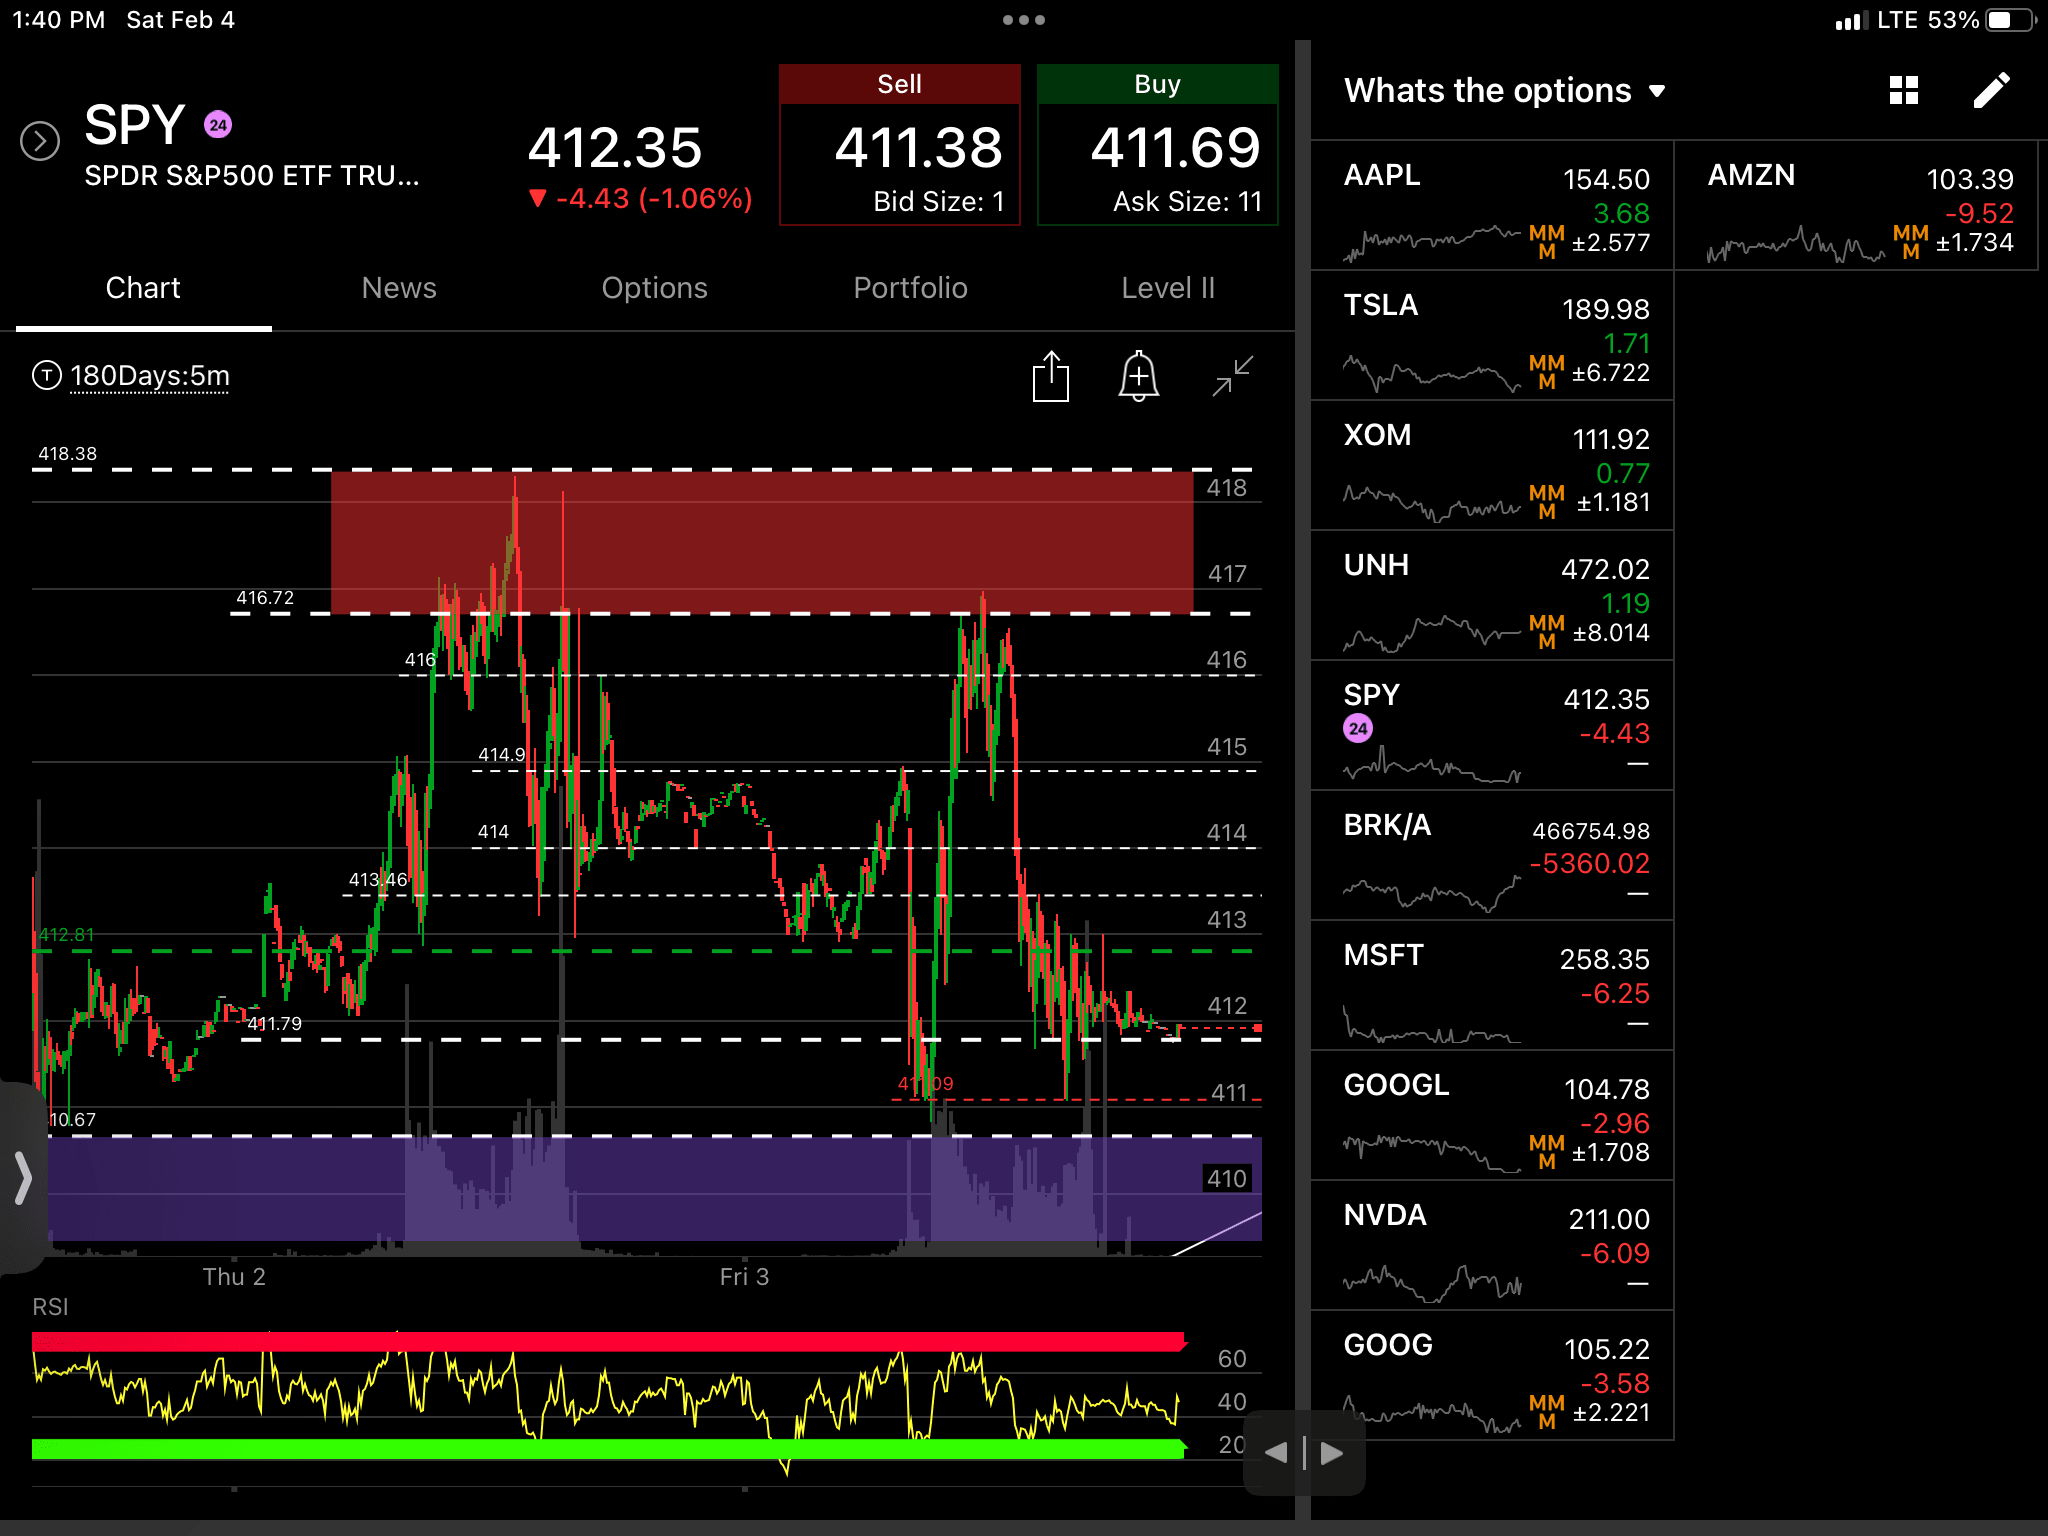2048x1536 pixels.
Task: Collapse chart with the shrink arrows icon
Action: [x=1232, y=377]
